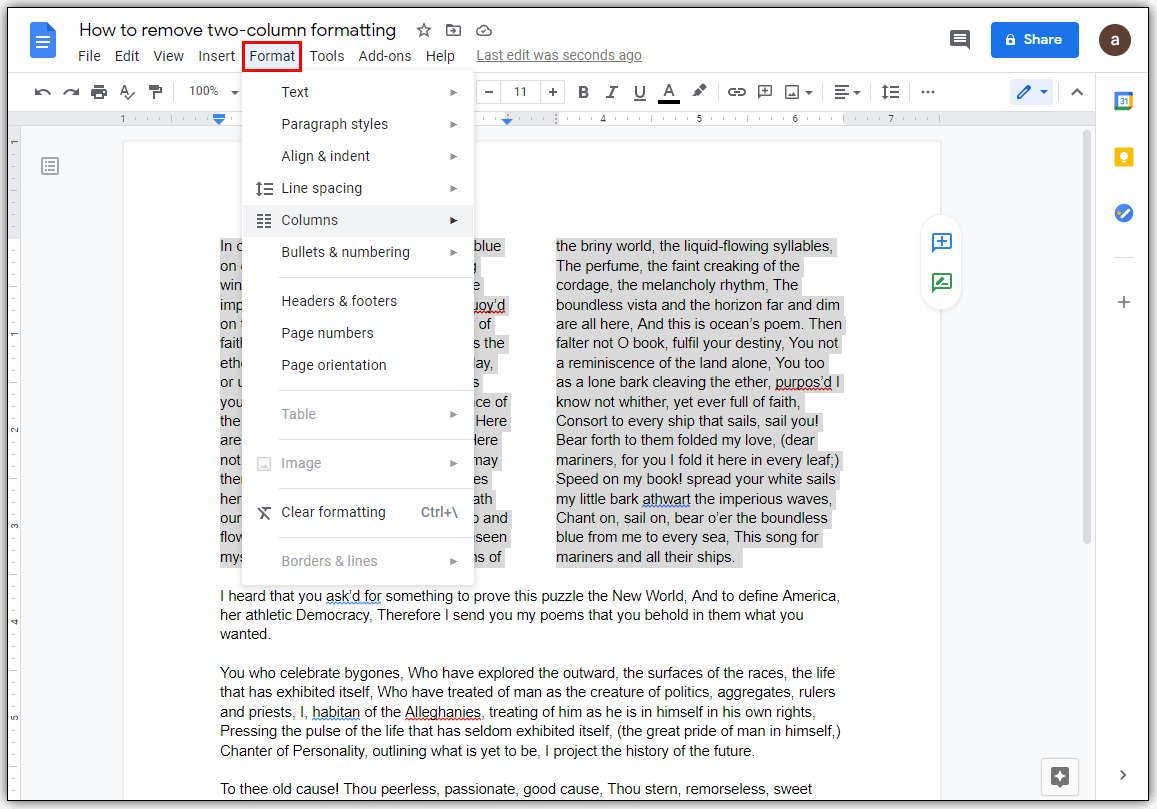Expand the Text submenu

click(358, 92)
